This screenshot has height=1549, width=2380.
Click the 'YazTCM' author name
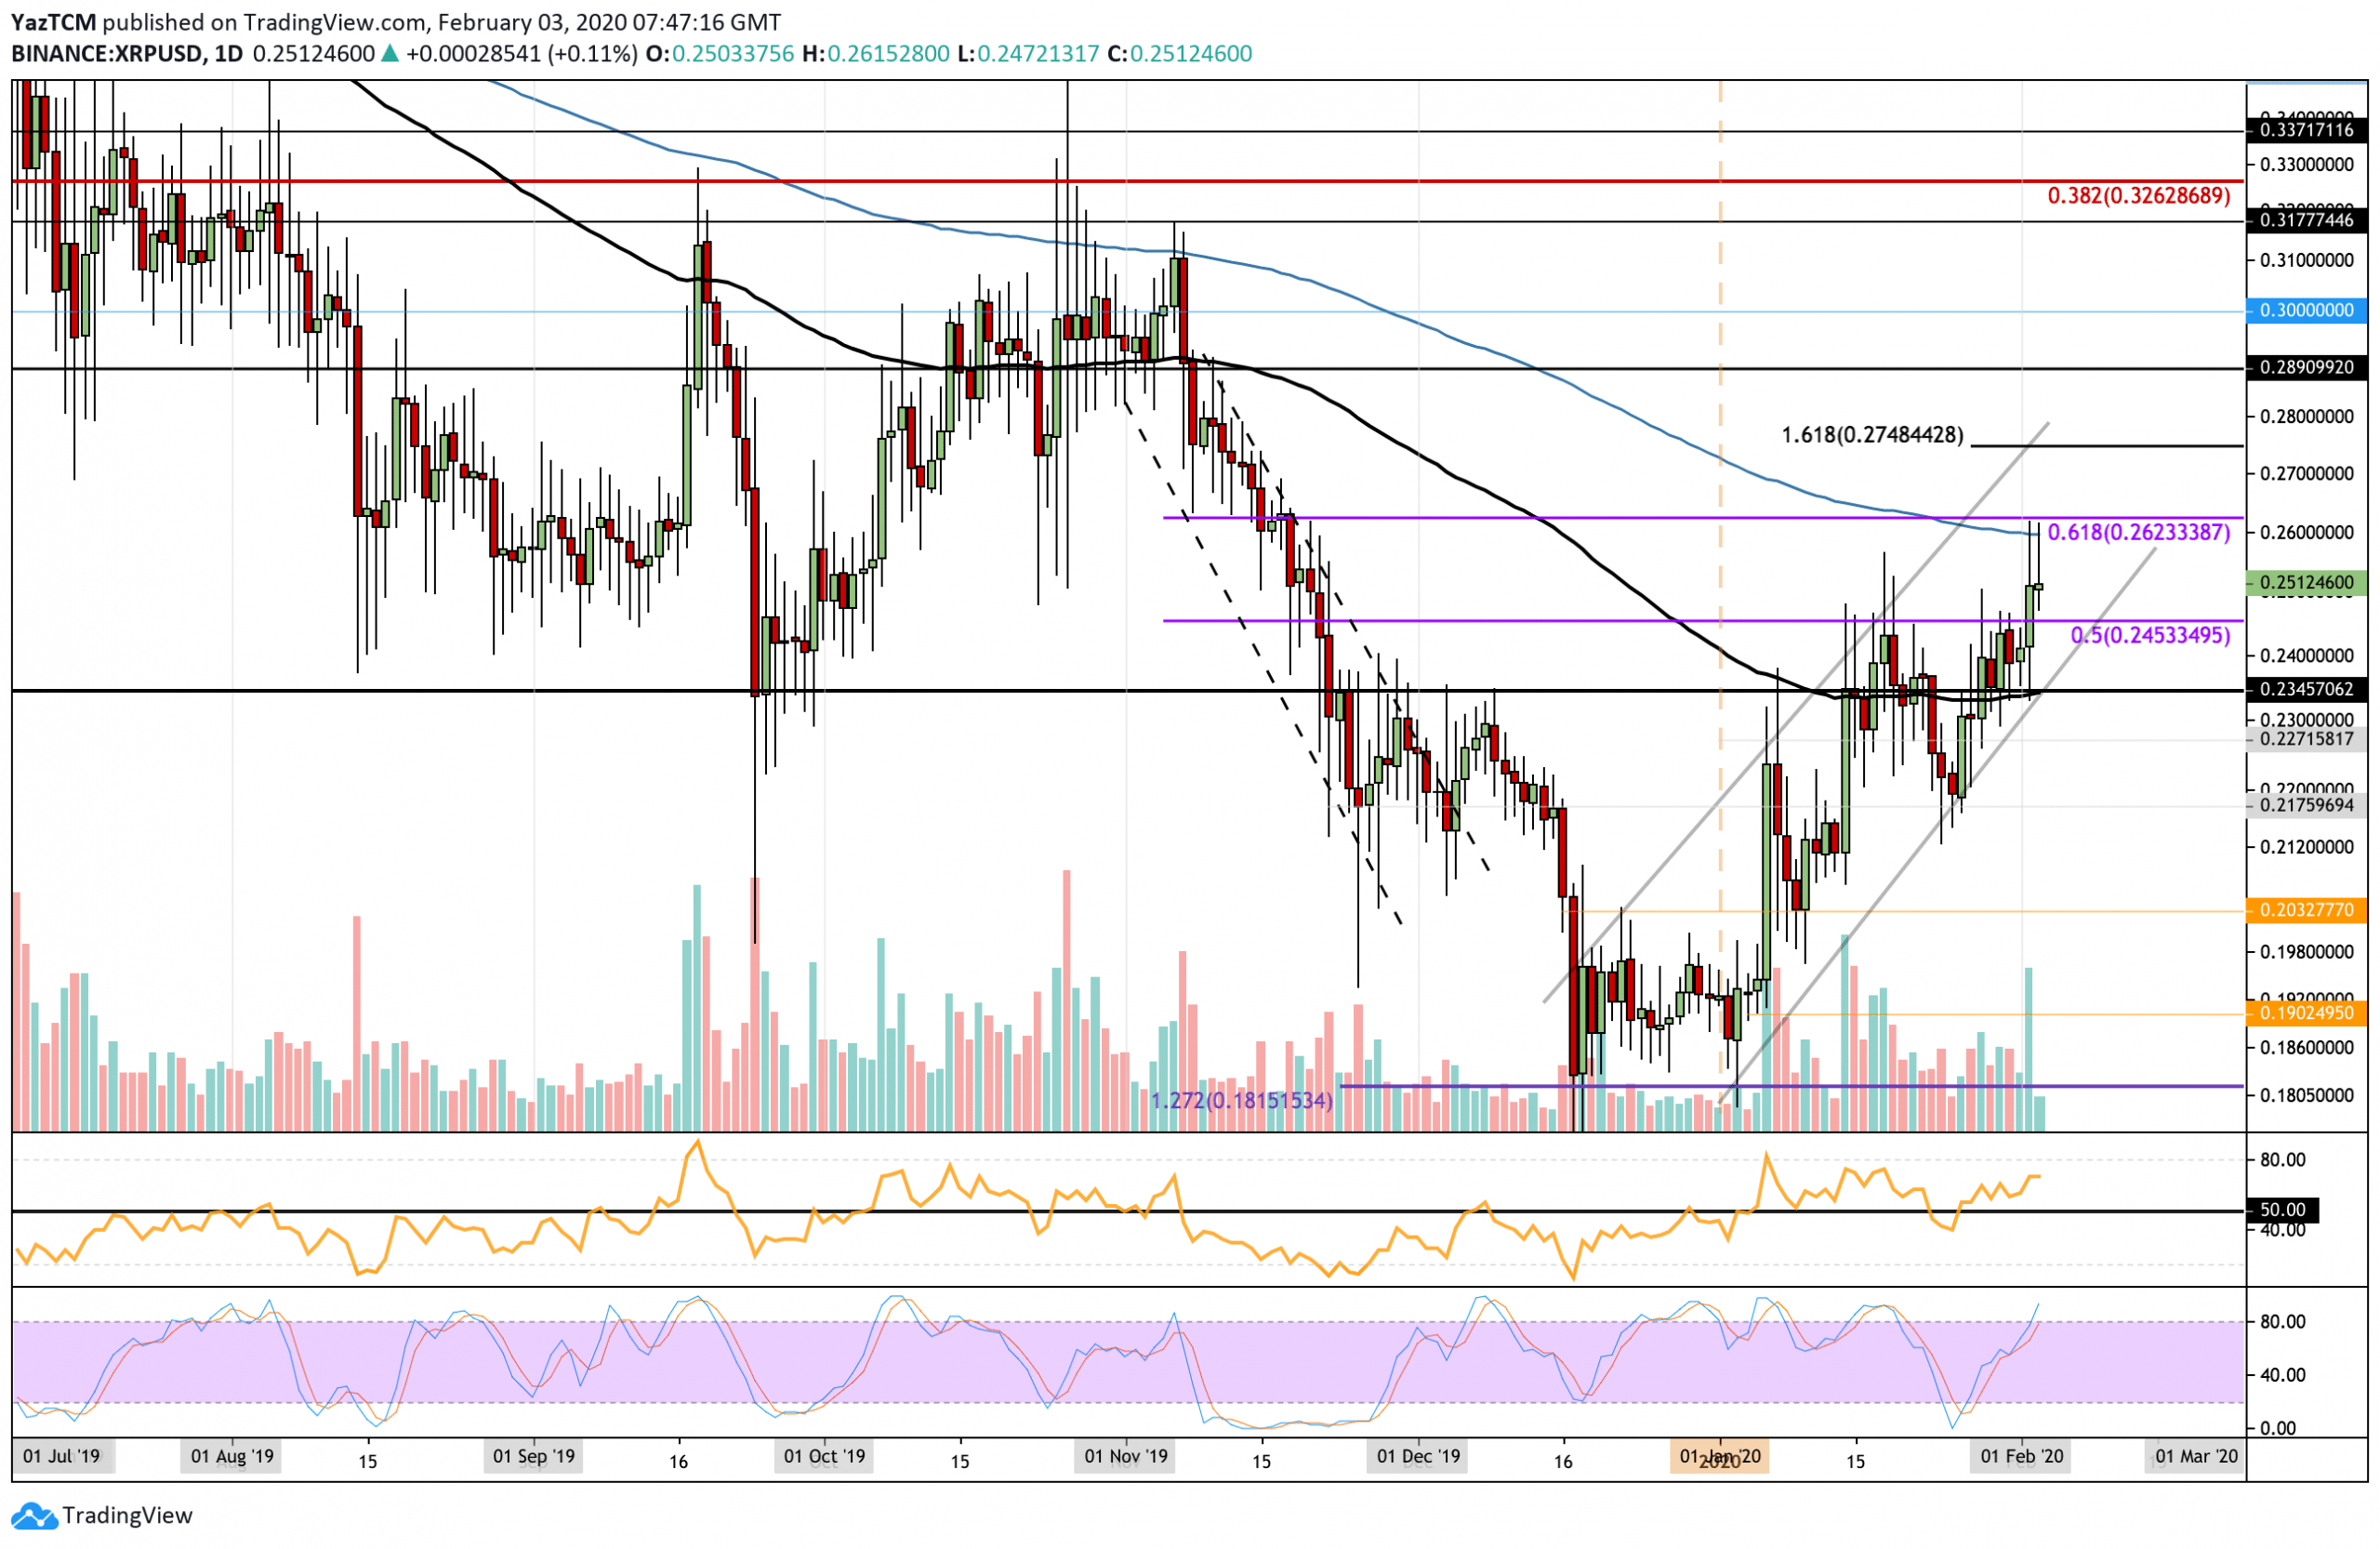[x=54, y=21]
